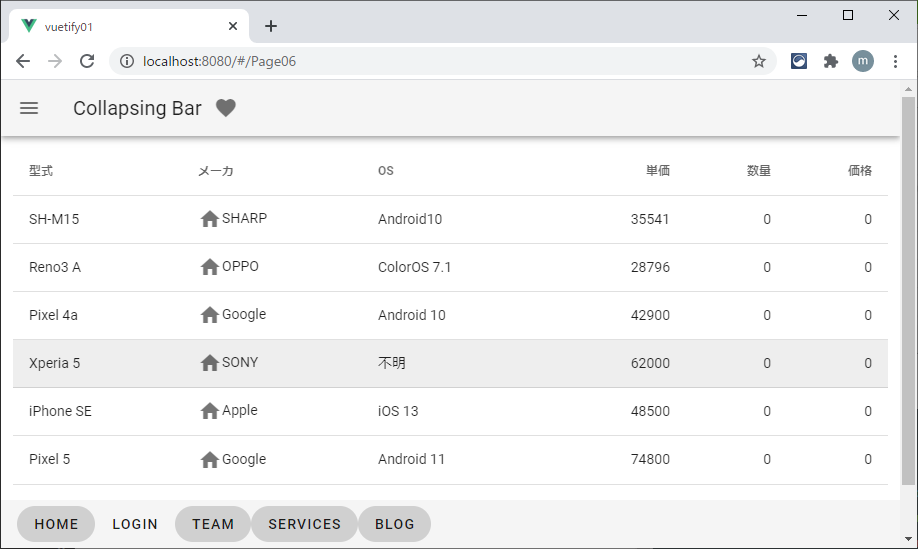Click the browser forward arrow
918x549 pixels.
55,61
